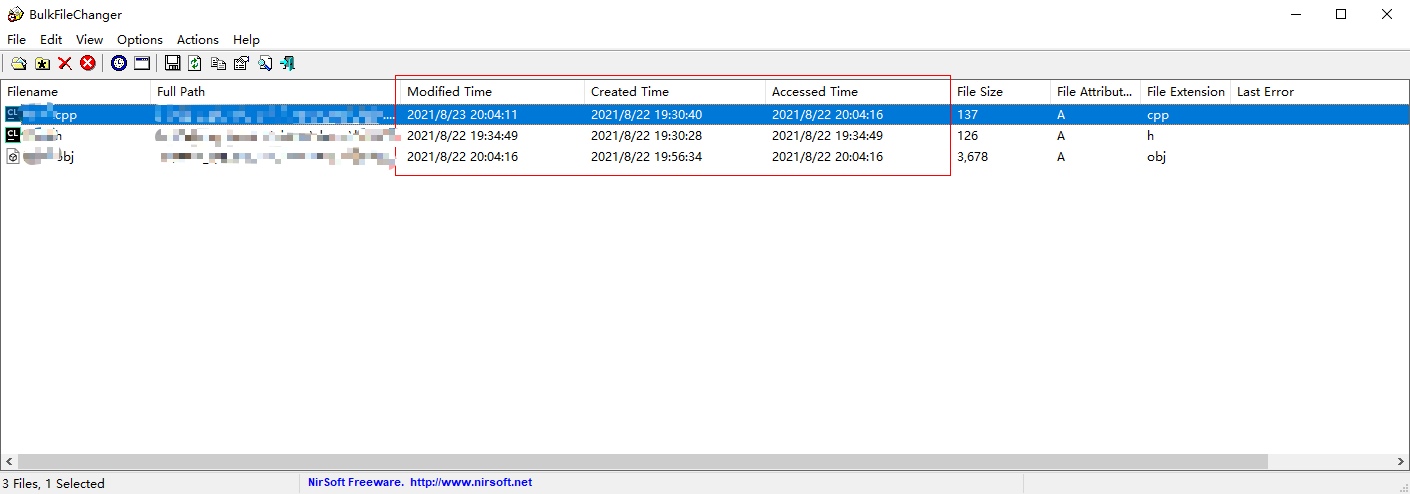
Task: Click the BulkFileChanger title bar app icon
Action: pyautogui.click(x=16, y=15)
